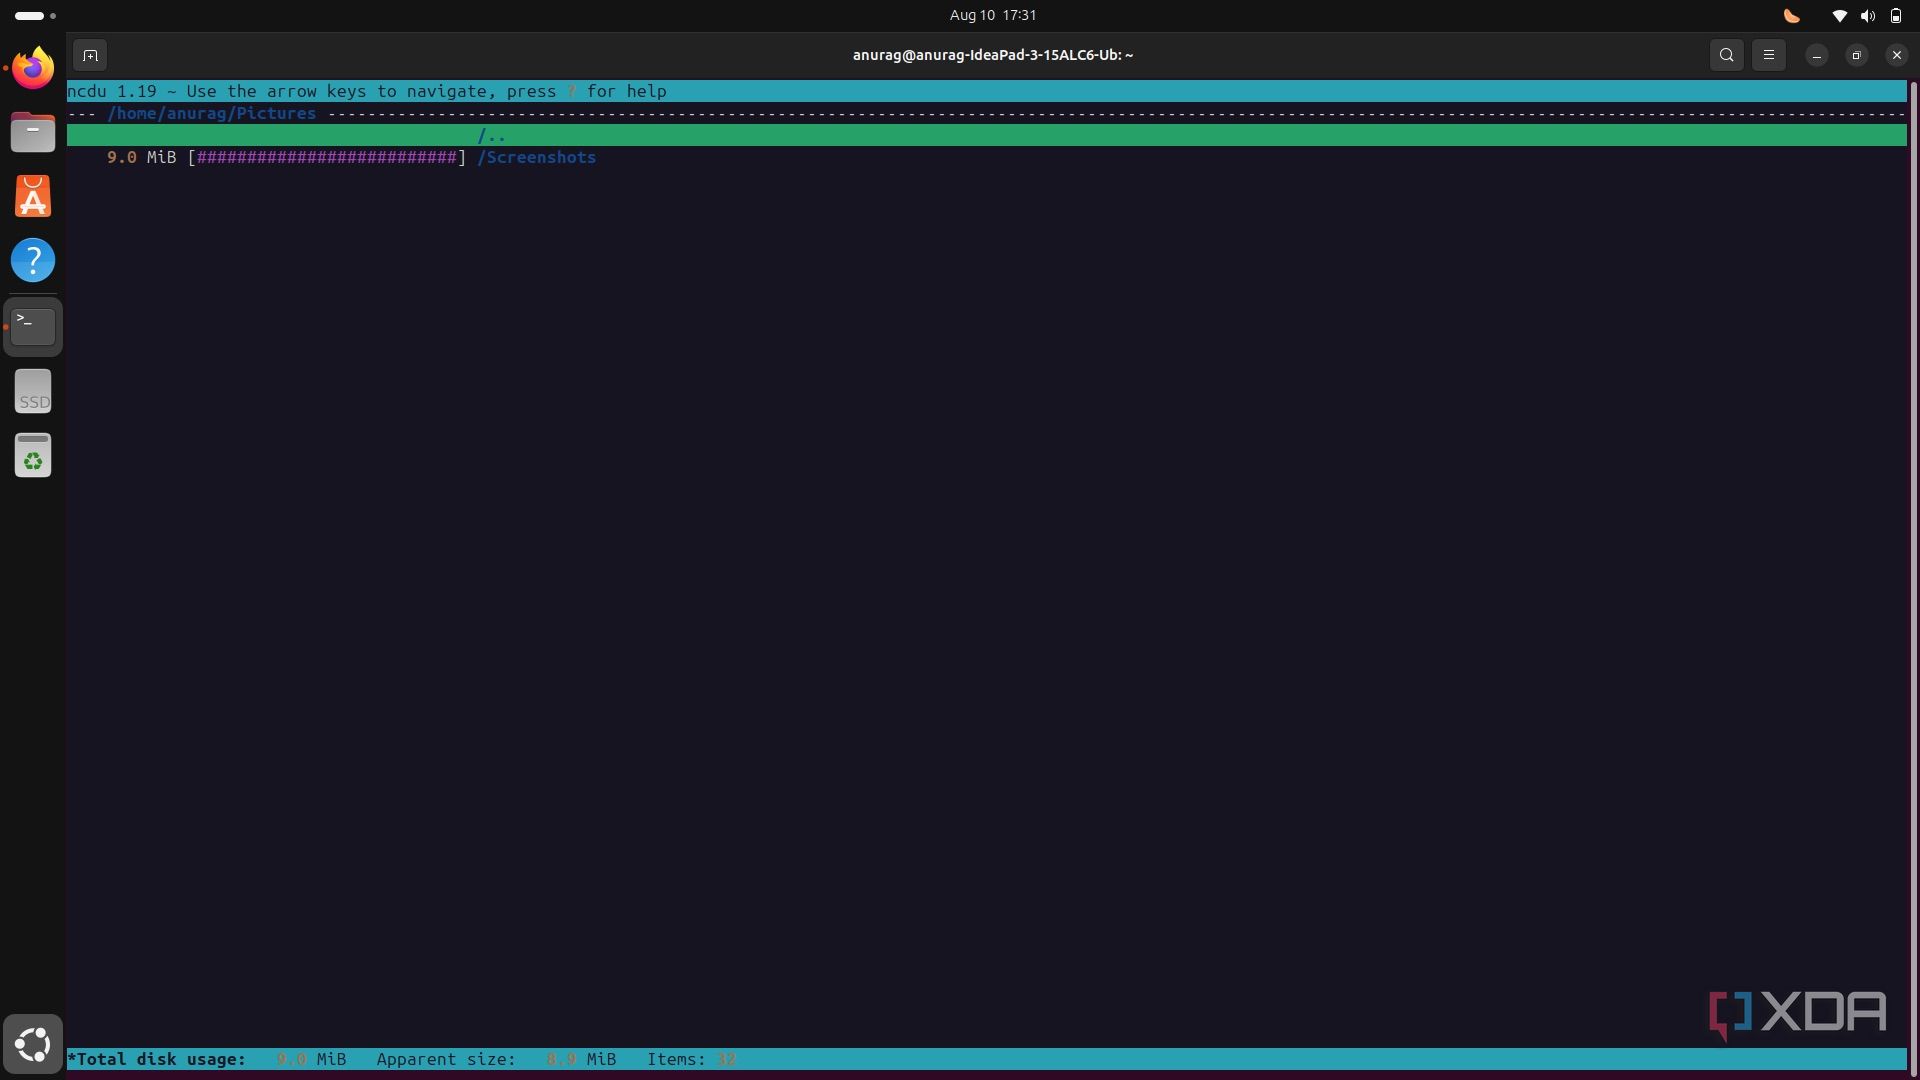Screen dimensions: 1920x1080
Task: Show applications via the Ubuntu logo button
Action: 33,1044
